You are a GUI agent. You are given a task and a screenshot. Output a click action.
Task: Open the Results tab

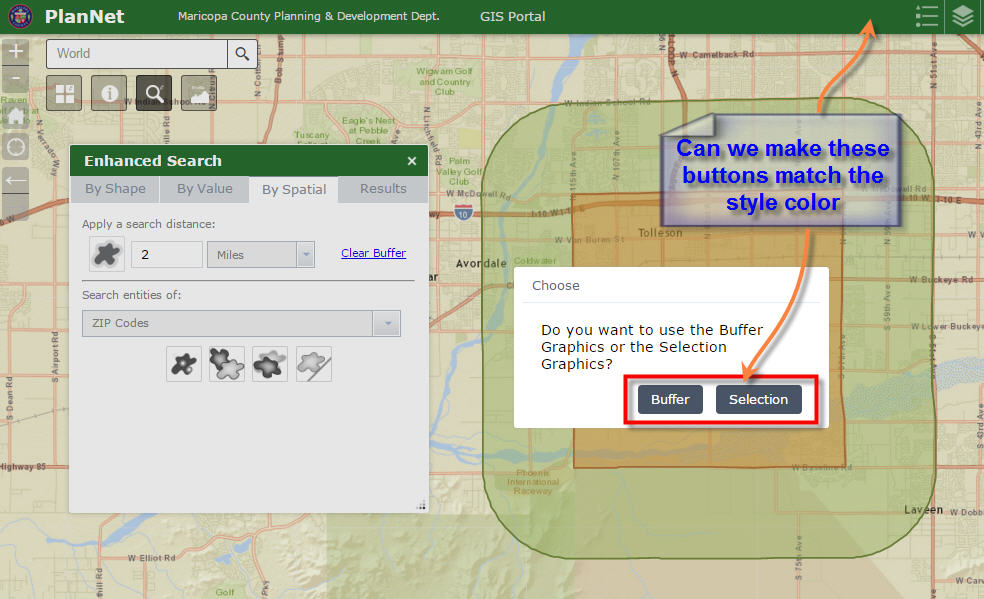coord(383,189)
